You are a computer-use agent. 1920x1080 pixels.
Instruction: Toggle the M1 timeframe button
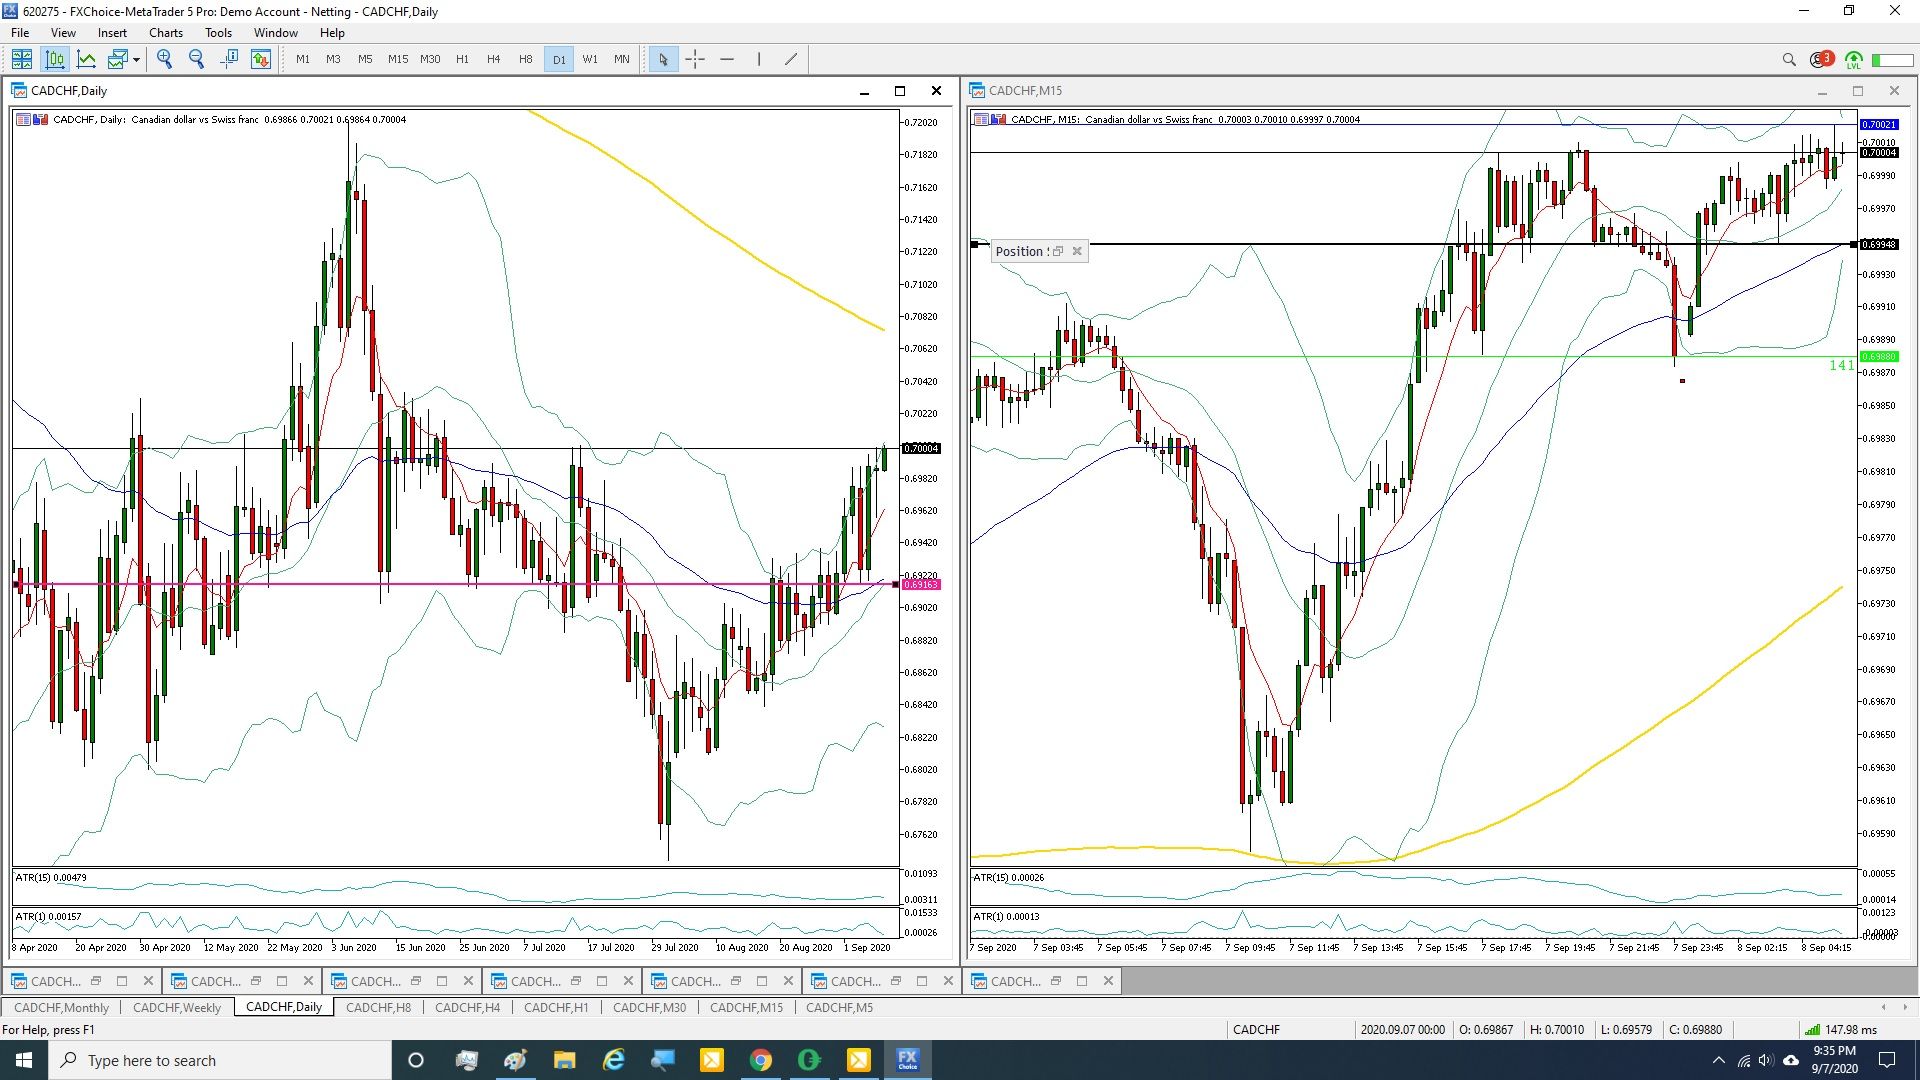[303, 59]
